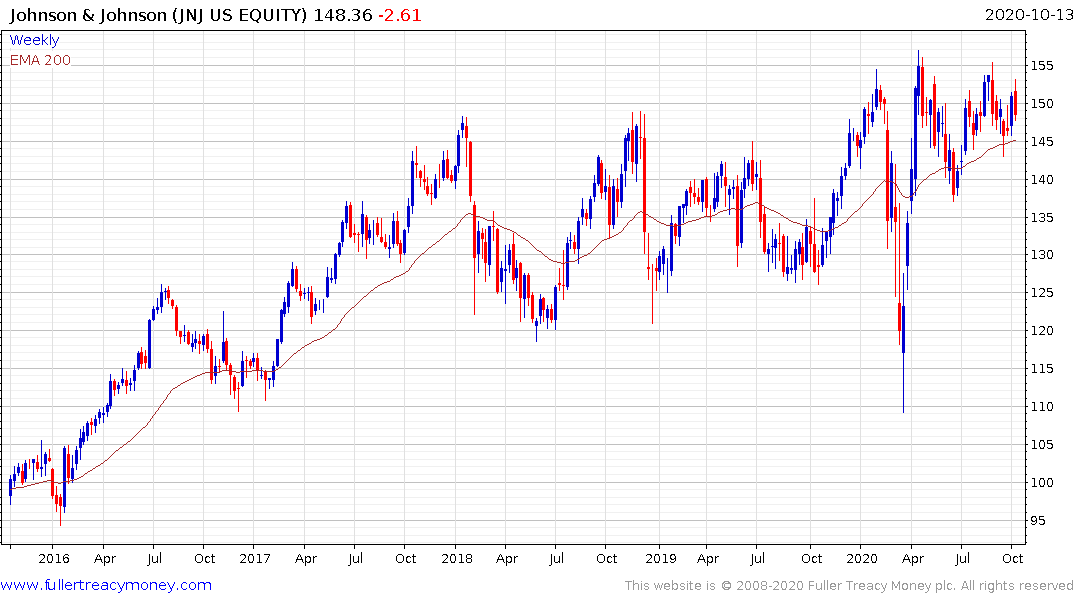Click the price change value -2.61
Screen dimensions: 1075x600
[400, 15]
